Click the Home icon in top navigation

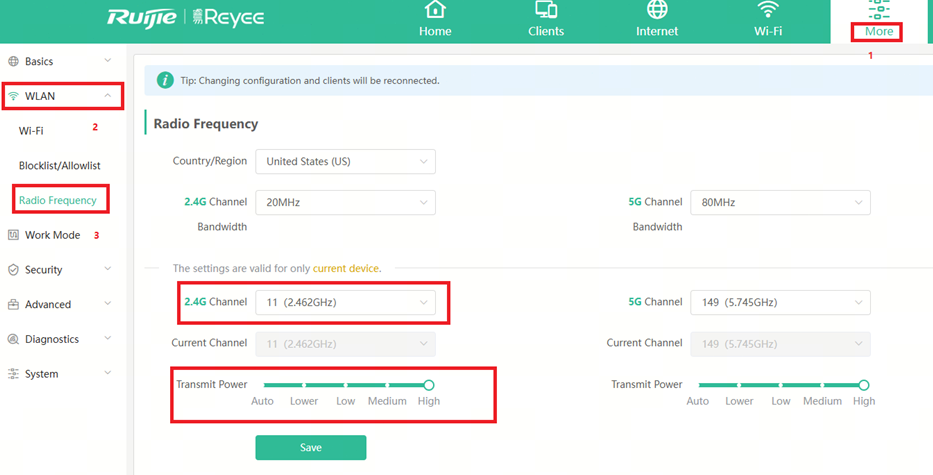[435, 11]
